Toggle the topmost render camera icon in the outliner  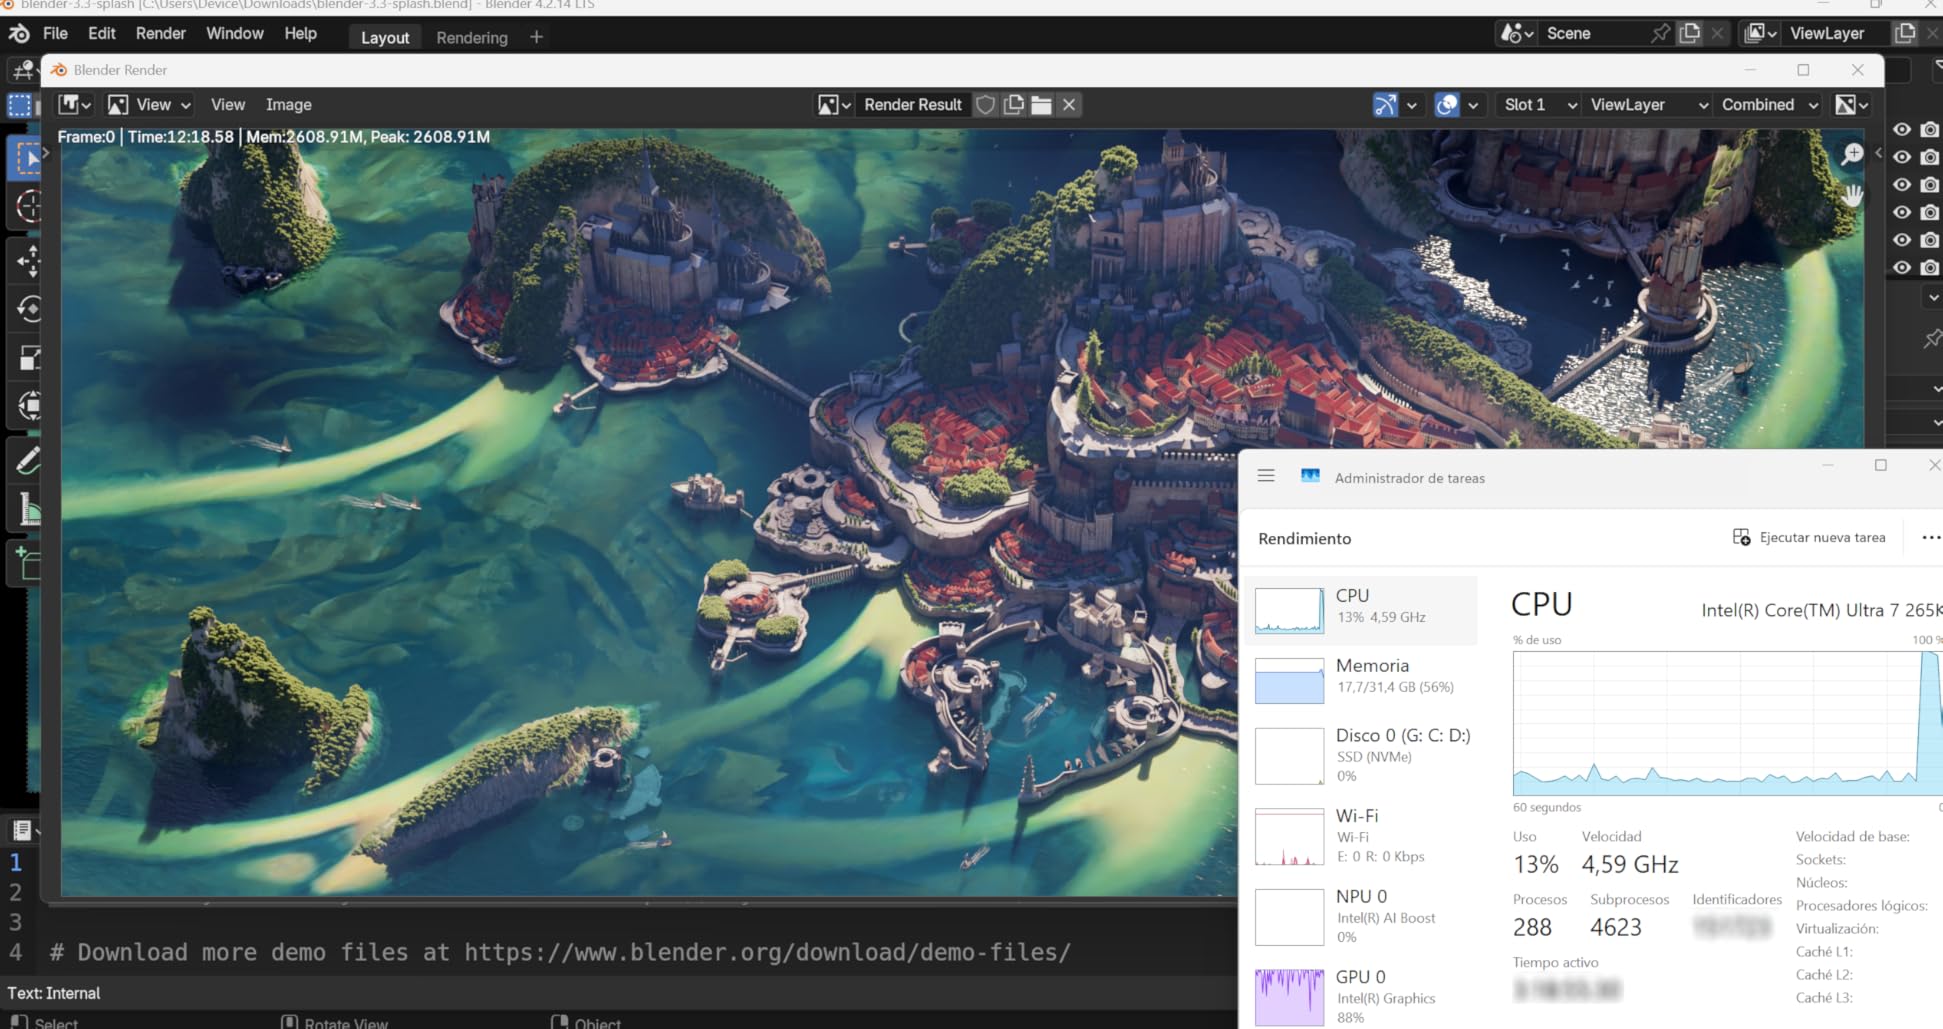click(x=1930, y=130)
